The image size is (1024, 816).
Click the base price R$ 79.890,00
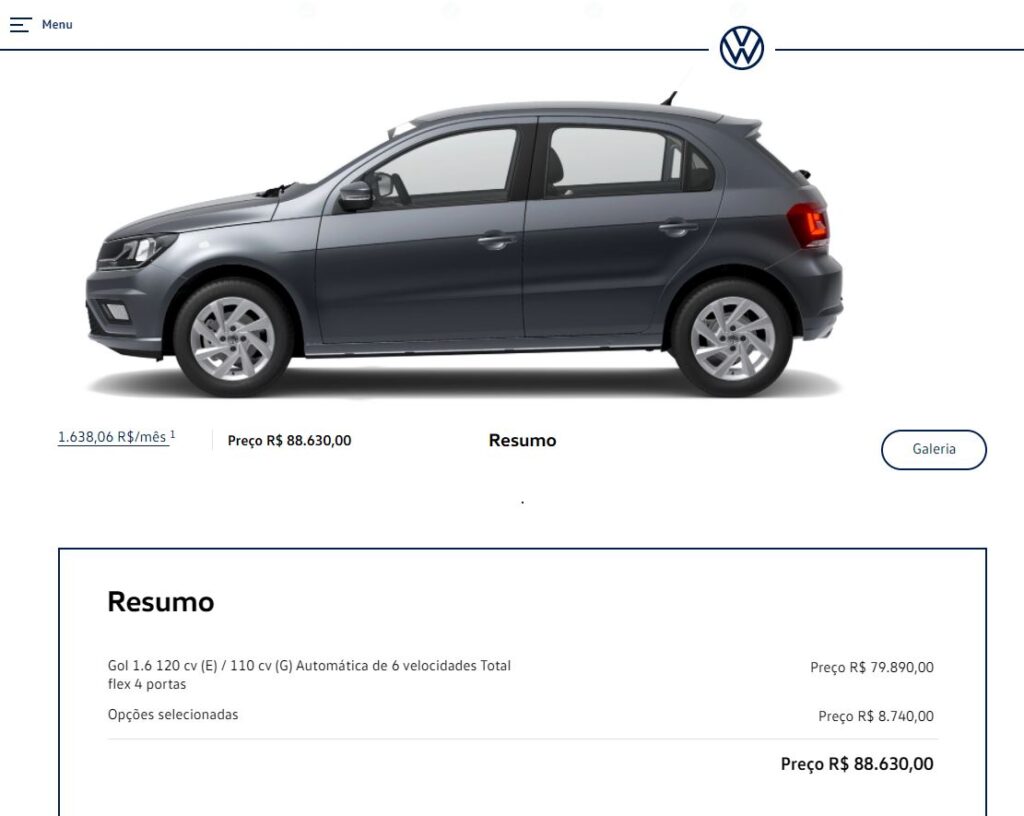coord(872,667)
